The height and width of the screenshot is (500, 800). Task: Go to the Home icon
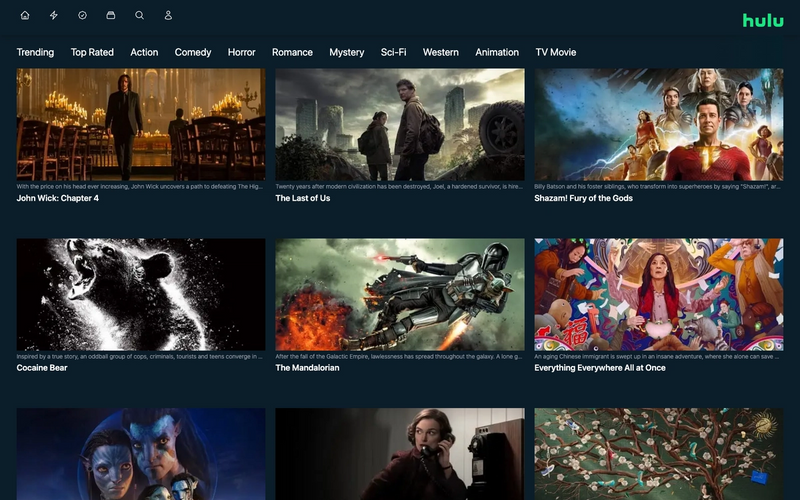(x=25, y=15)
